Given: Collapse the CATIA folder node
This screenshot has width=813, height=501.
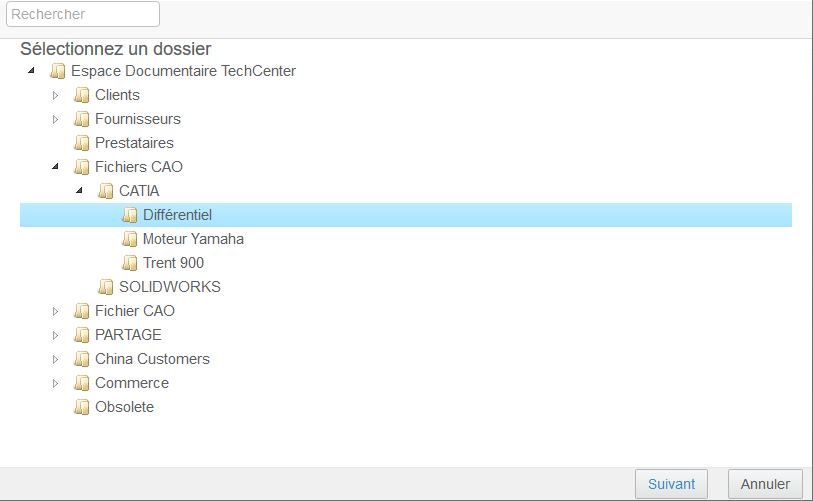Looking at the screenshot, I should point(79,191).
